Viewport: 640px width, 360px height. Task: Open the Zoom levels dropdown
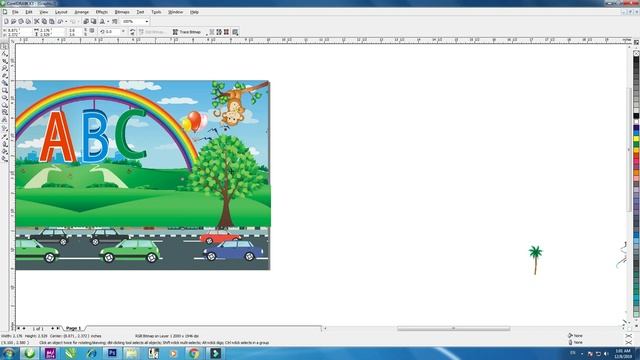pos(147,21)
